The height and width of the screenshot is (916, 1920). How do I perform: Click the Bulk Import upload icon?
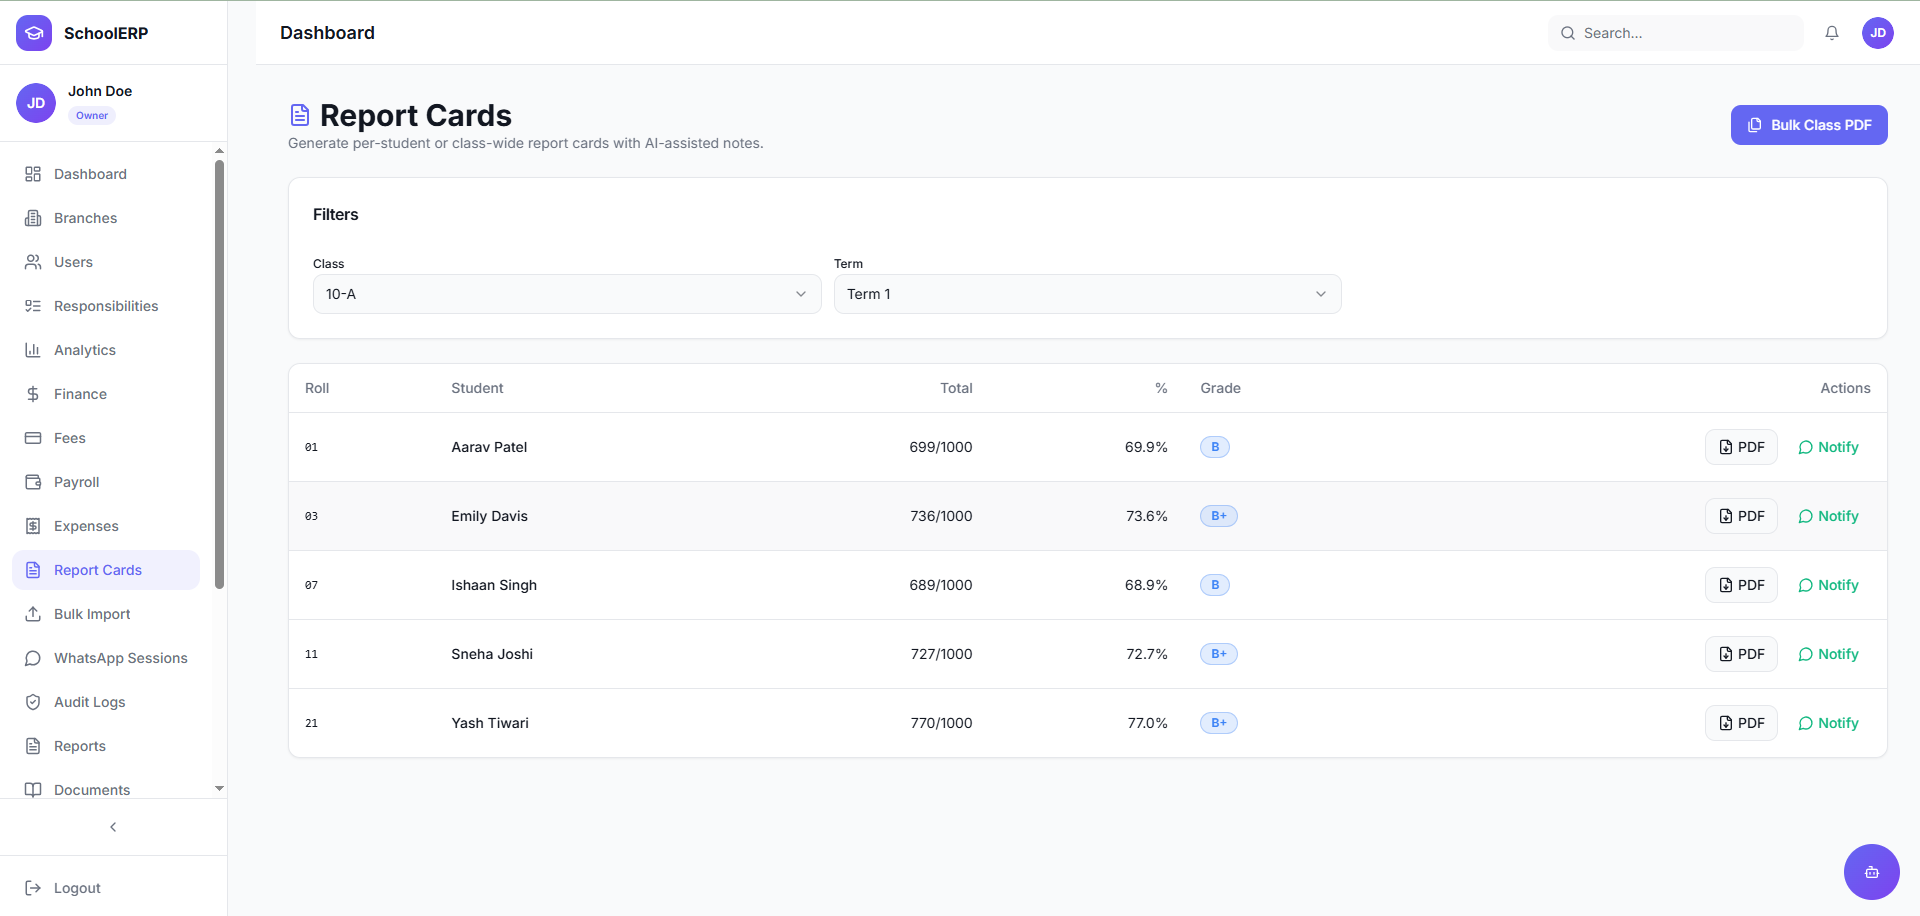33,614
